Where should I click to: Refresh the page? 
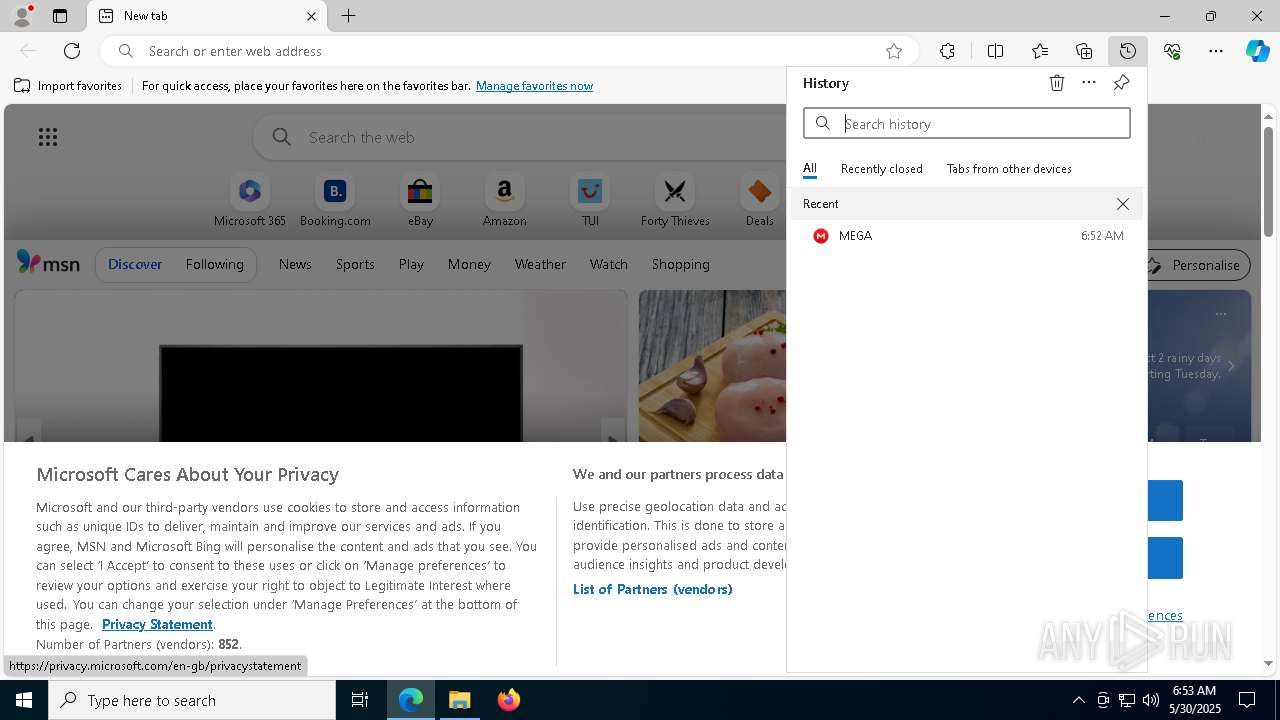pyautogui.click(x=72, y=51)
